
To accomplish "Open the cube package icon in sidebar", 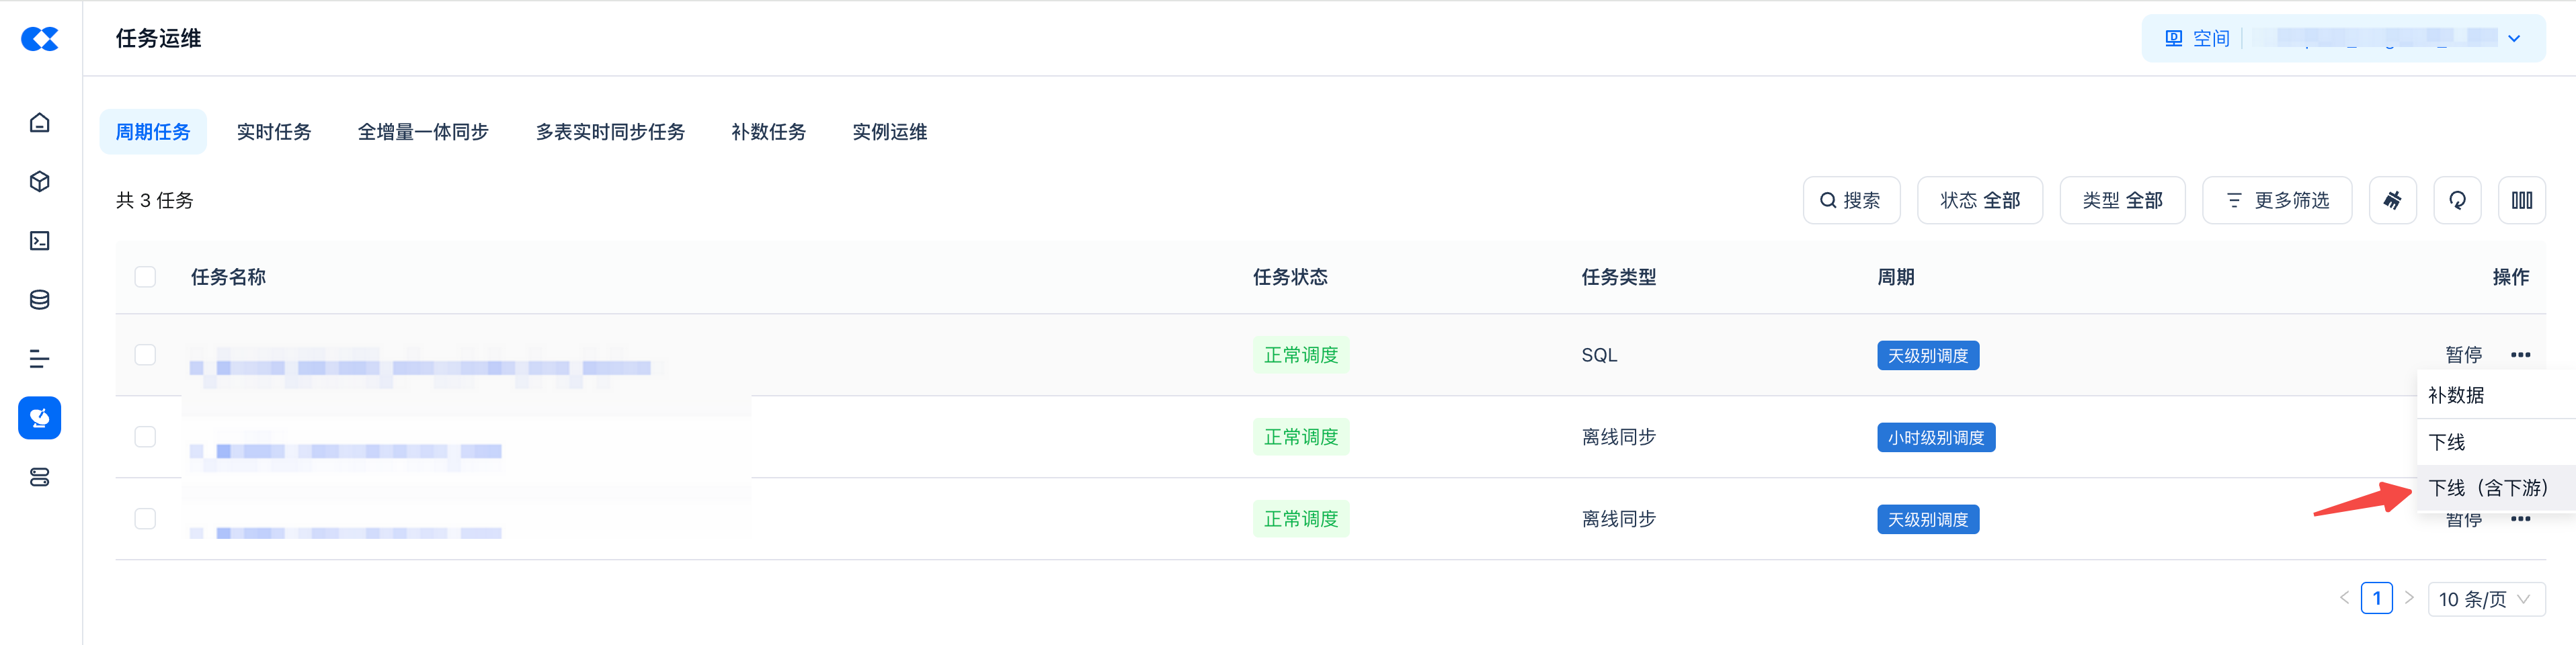I will click(x=40, y=182).
